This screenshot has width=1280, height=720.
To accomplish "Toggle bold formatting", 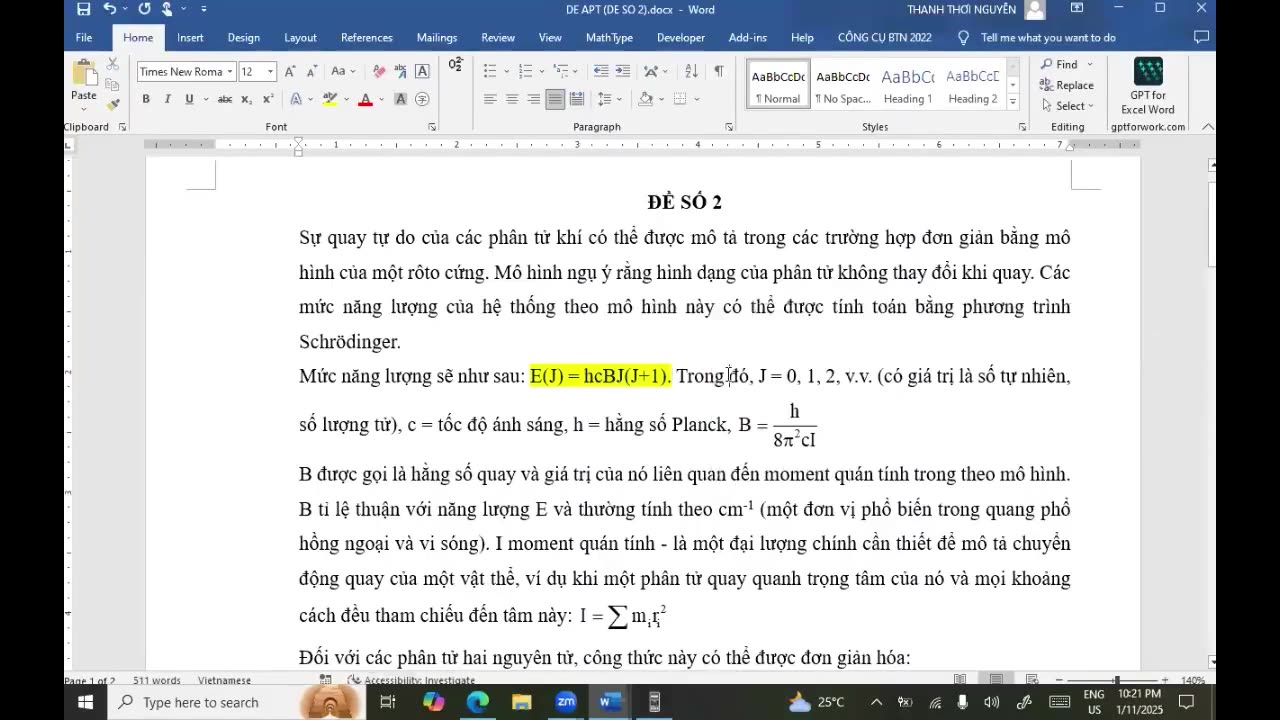I will [x=146, y=99].
